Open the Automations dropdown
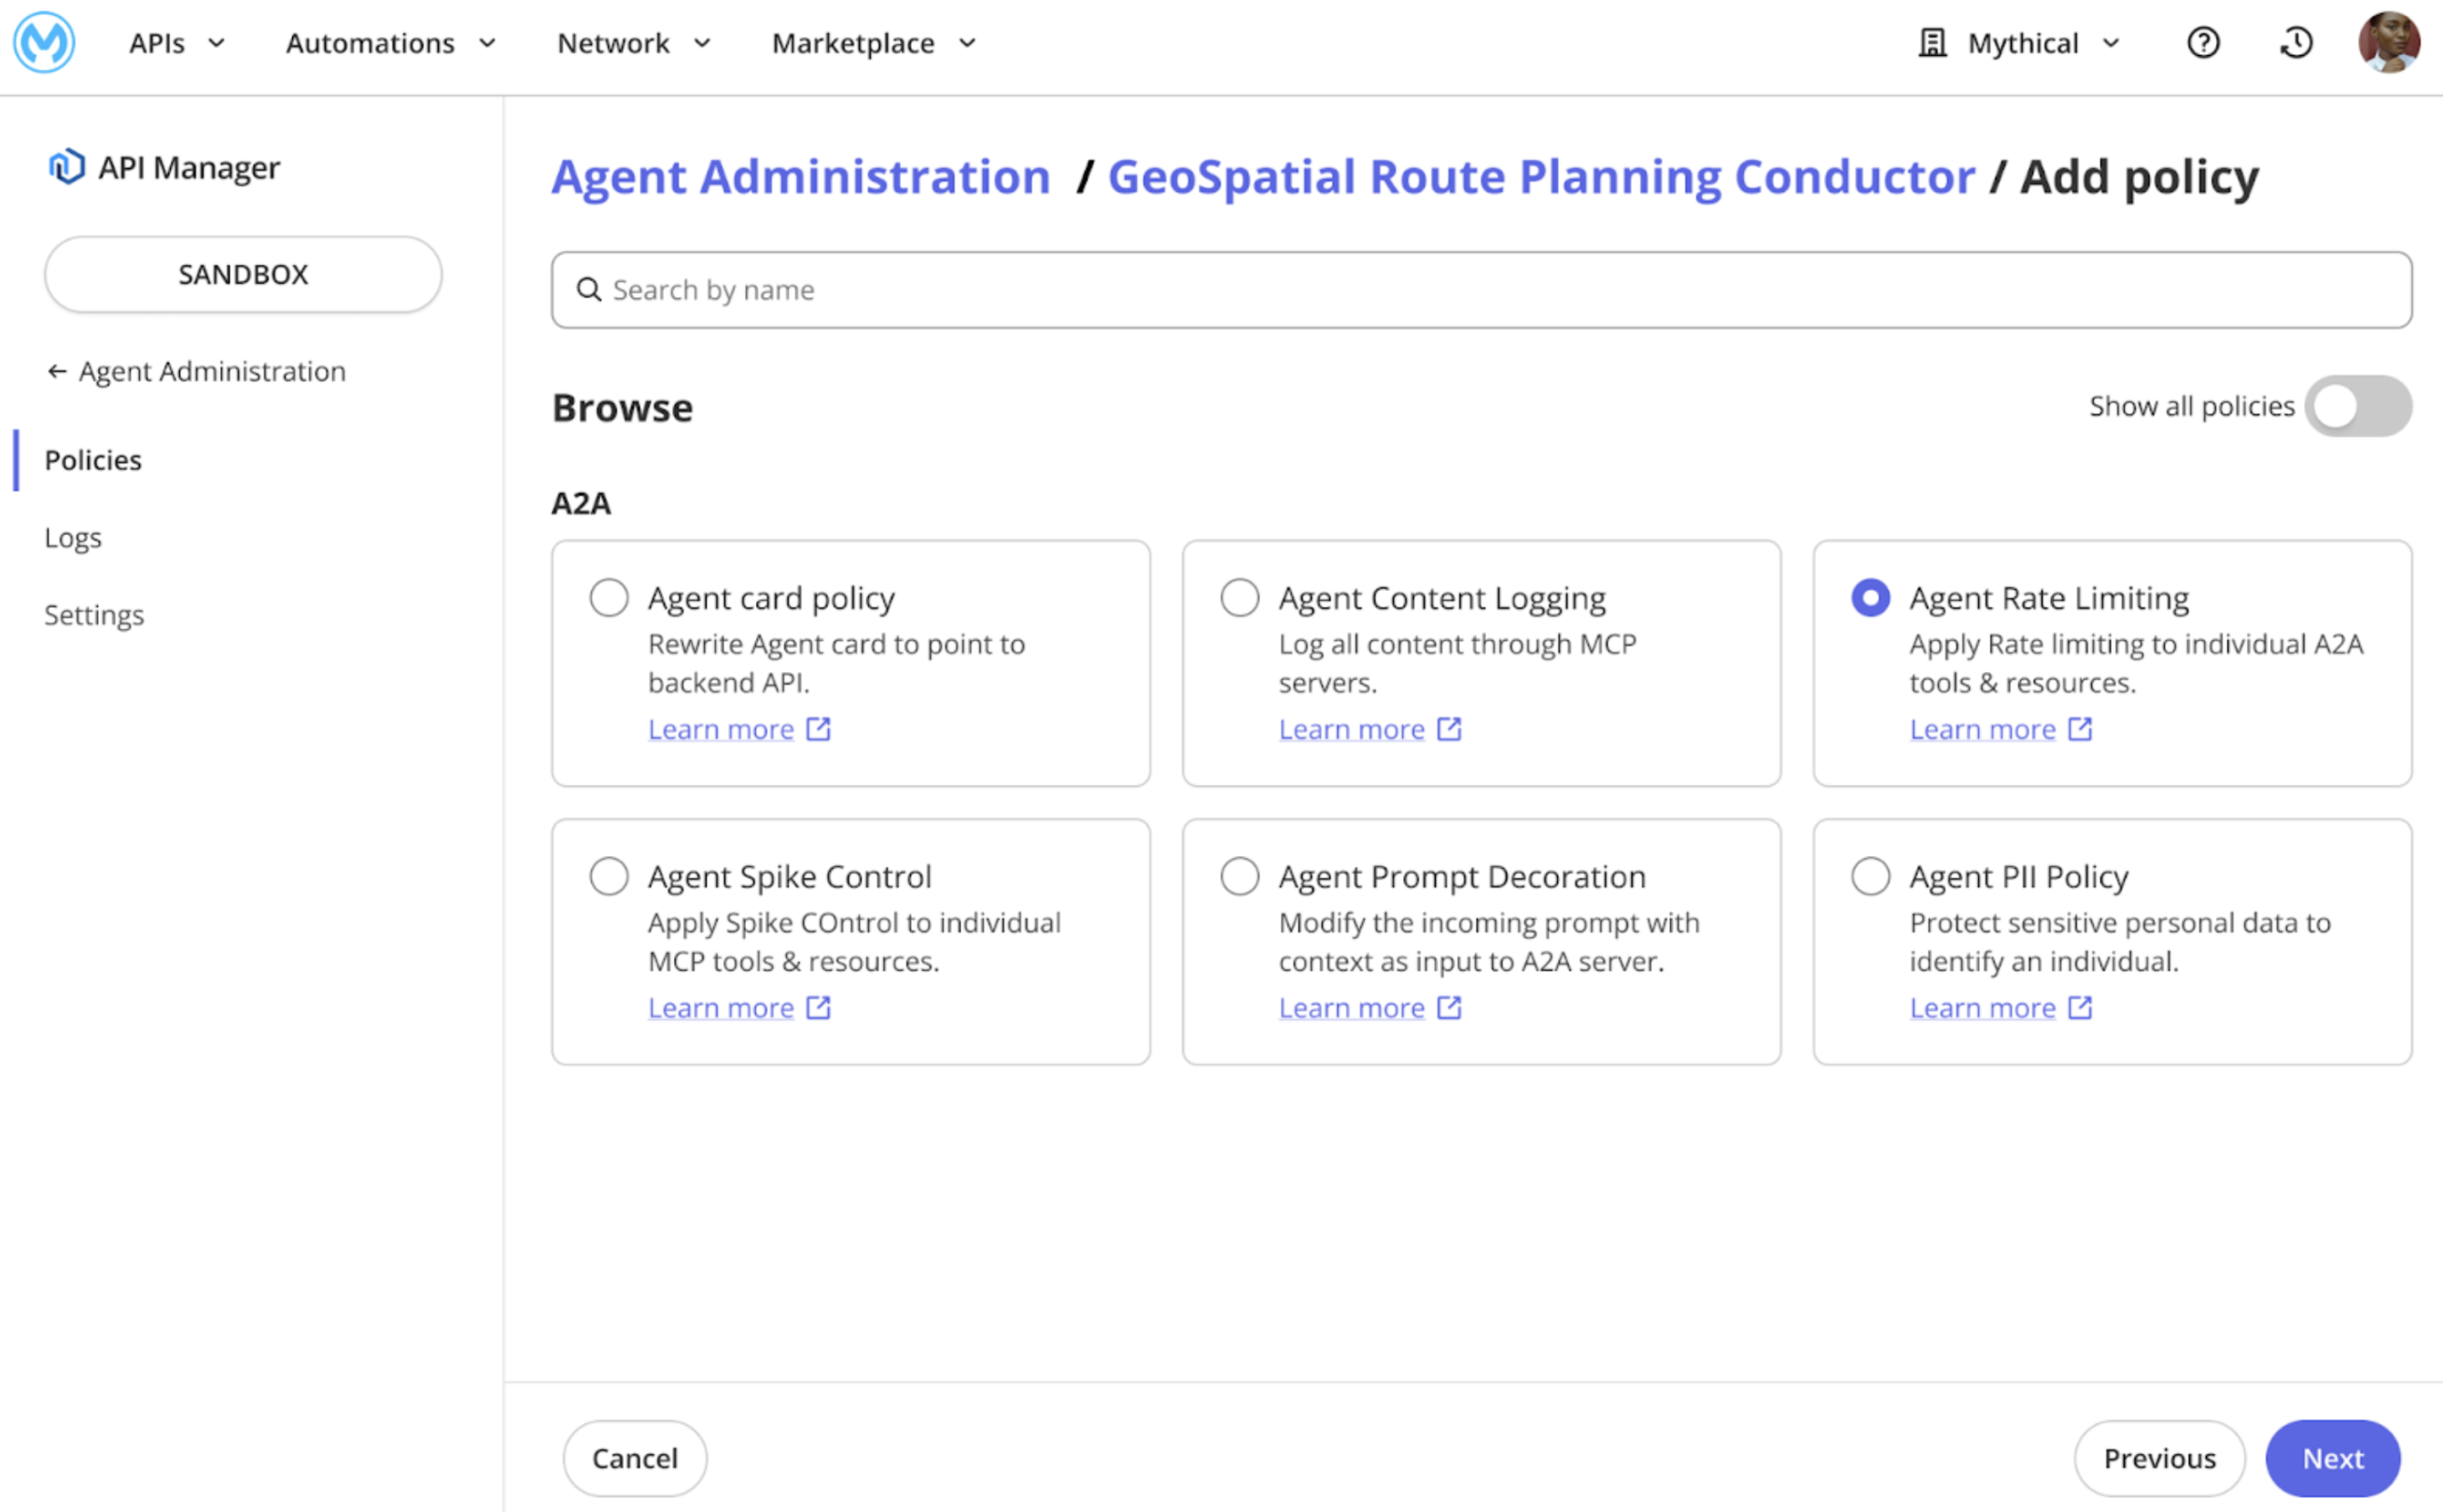This screenshot has height=1512, width=2443. [389, 43]
